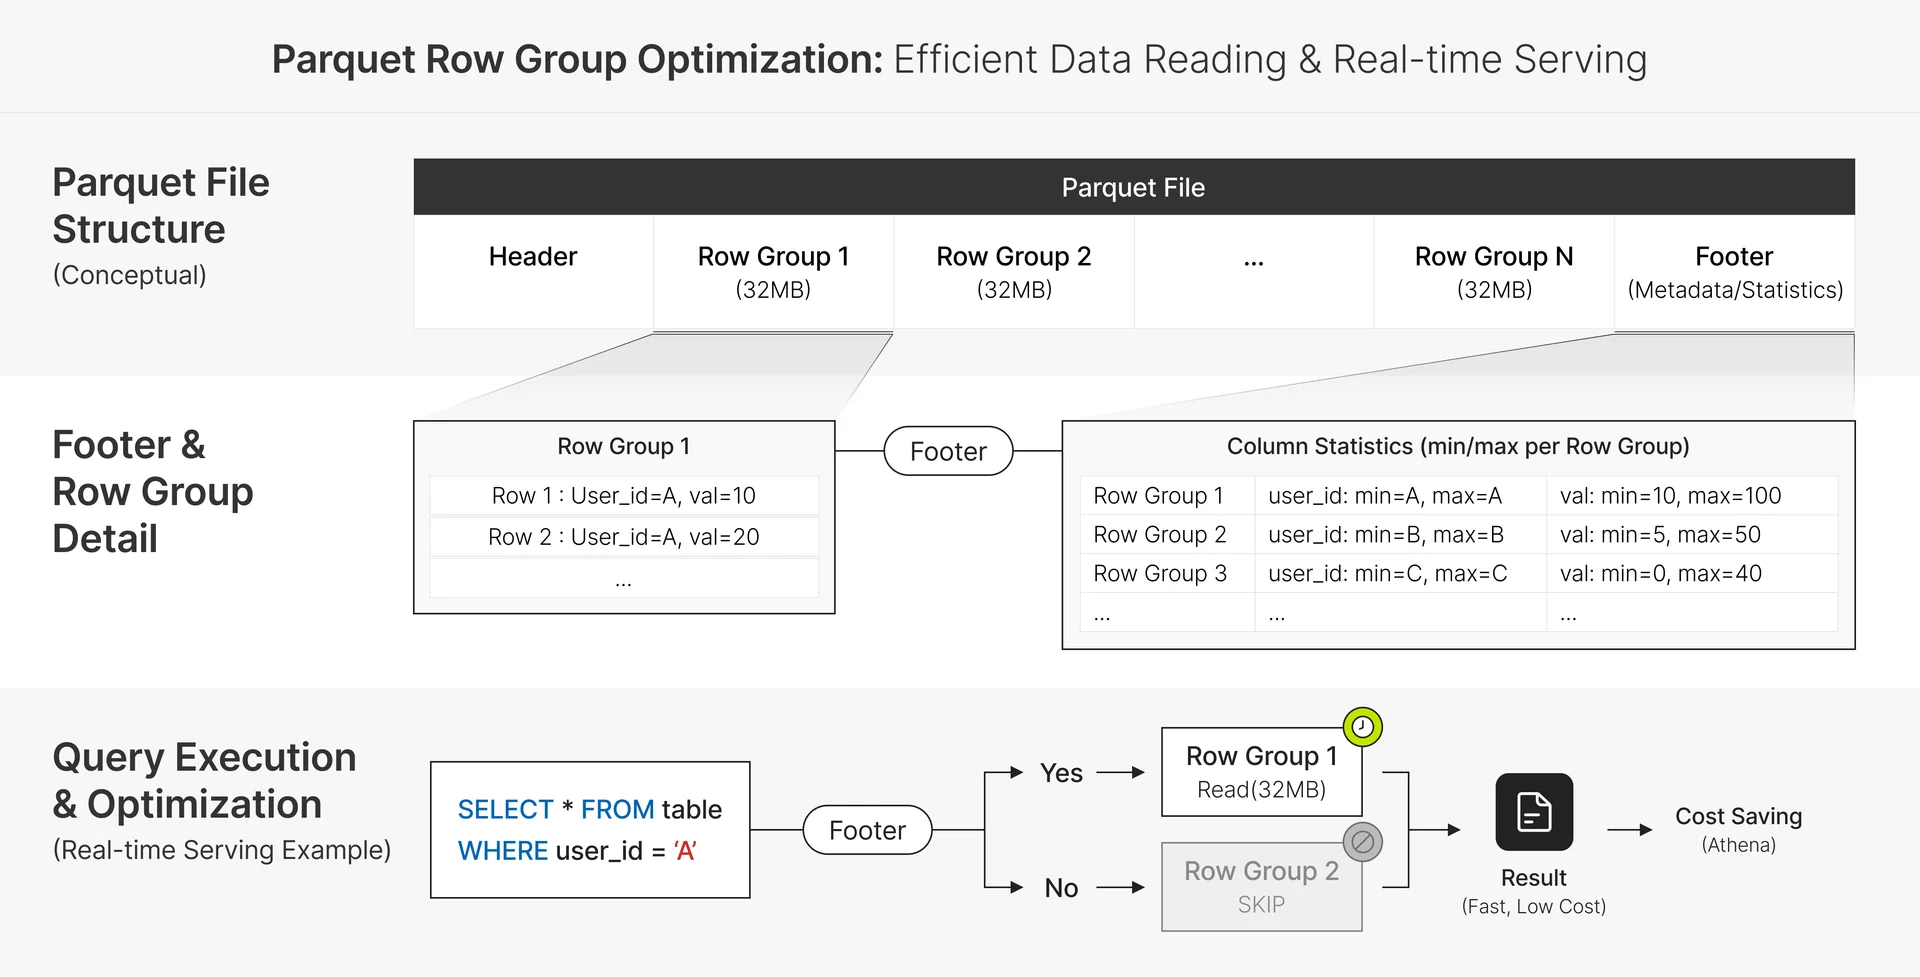Click the arrow after the No label
Viewport: 1920px width, 977px height.
(1120, 887)
